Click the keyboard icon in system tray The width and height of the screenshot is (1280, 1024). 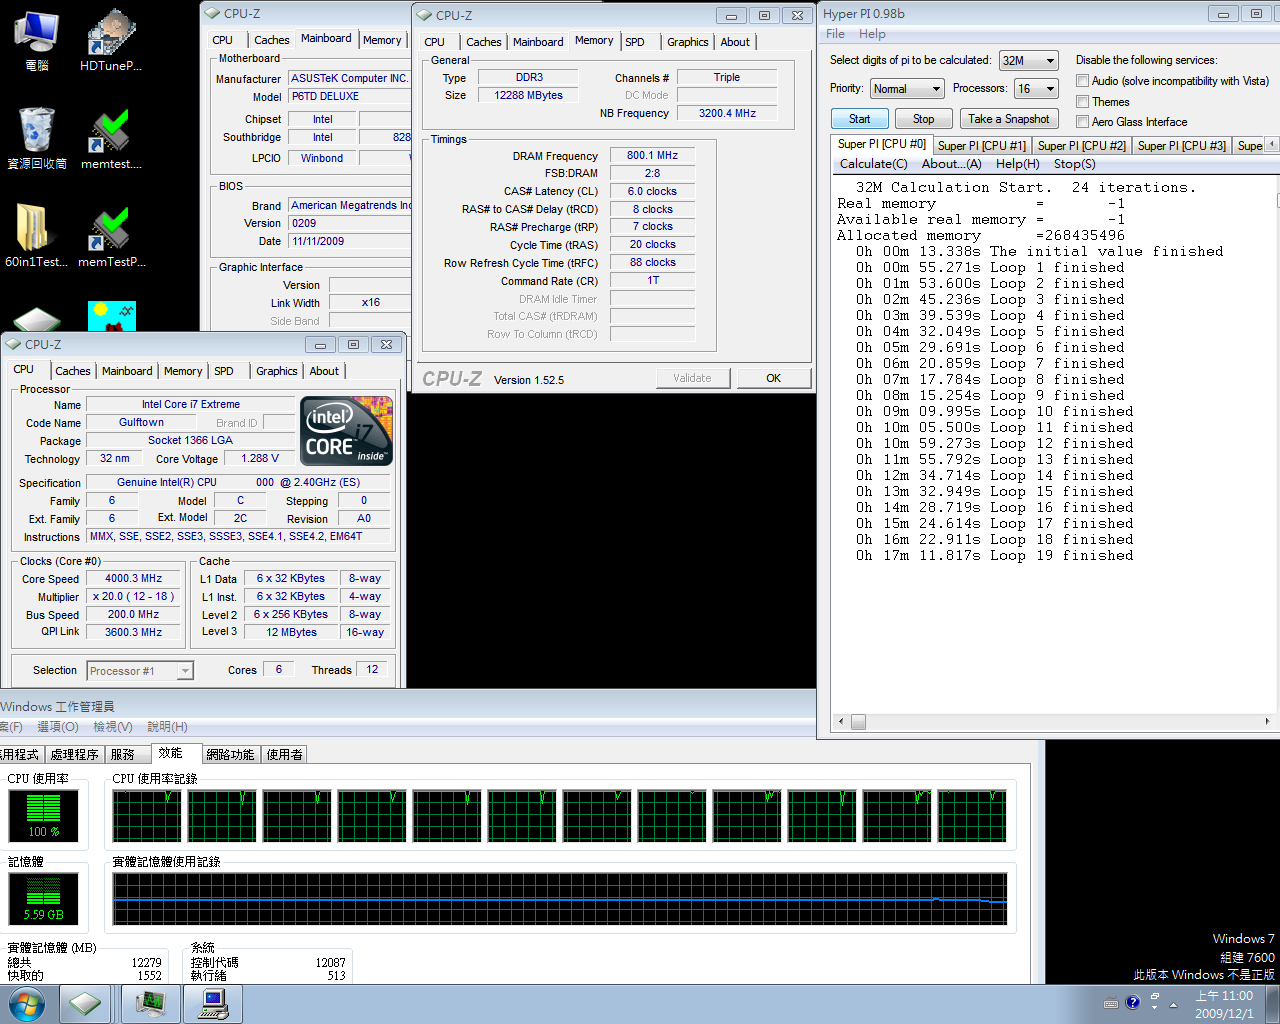(x=1111, y=1003)
